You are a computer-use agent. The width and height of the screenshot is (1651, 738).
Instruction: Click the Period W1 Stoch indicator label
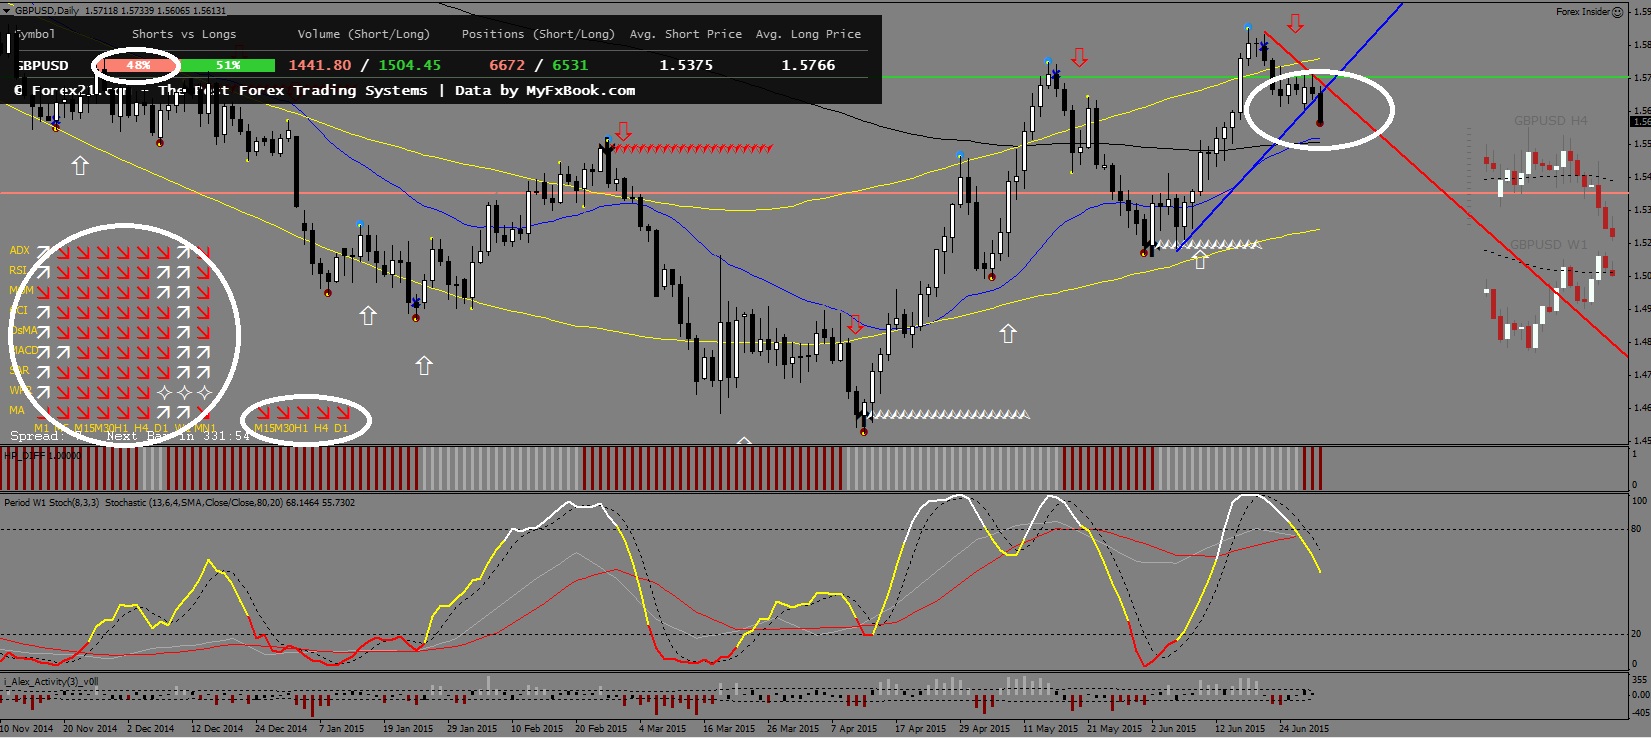tap(51, 502)
